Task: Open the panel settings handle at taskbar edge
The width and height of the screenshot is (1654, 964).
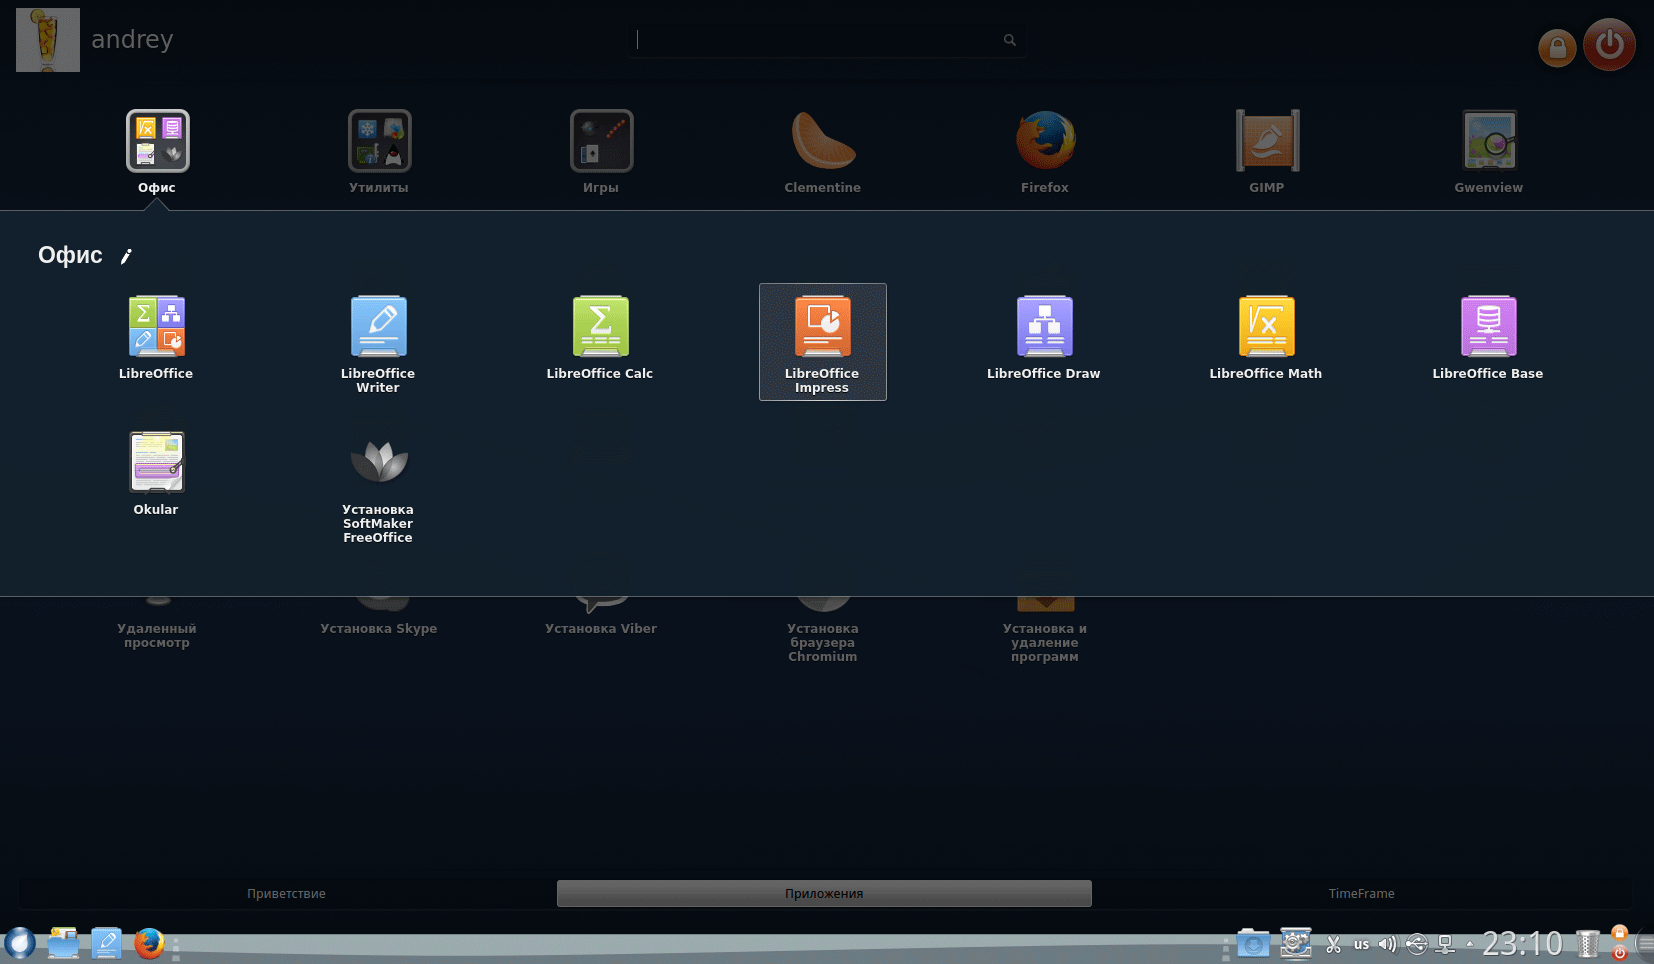Action: (x=1643, y=944)
